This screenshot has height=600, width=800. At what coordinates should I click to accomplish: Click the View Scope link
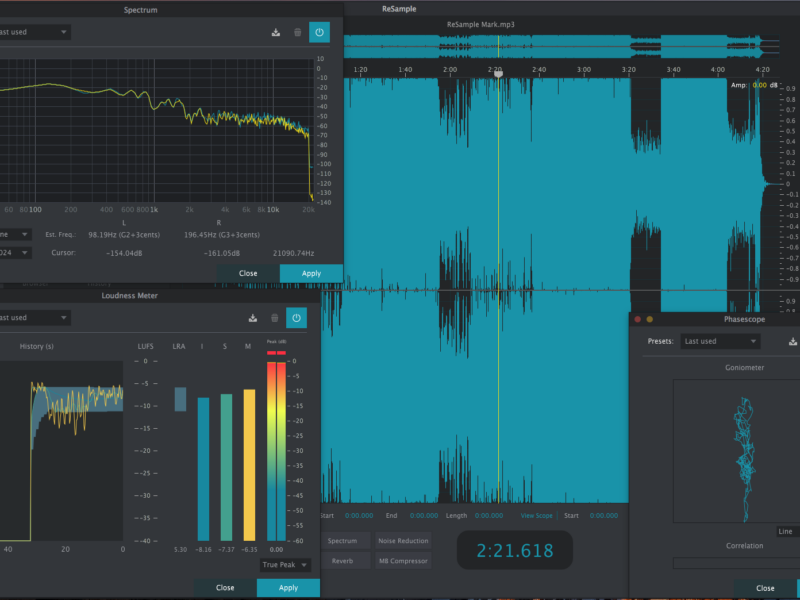coord(536,516)
